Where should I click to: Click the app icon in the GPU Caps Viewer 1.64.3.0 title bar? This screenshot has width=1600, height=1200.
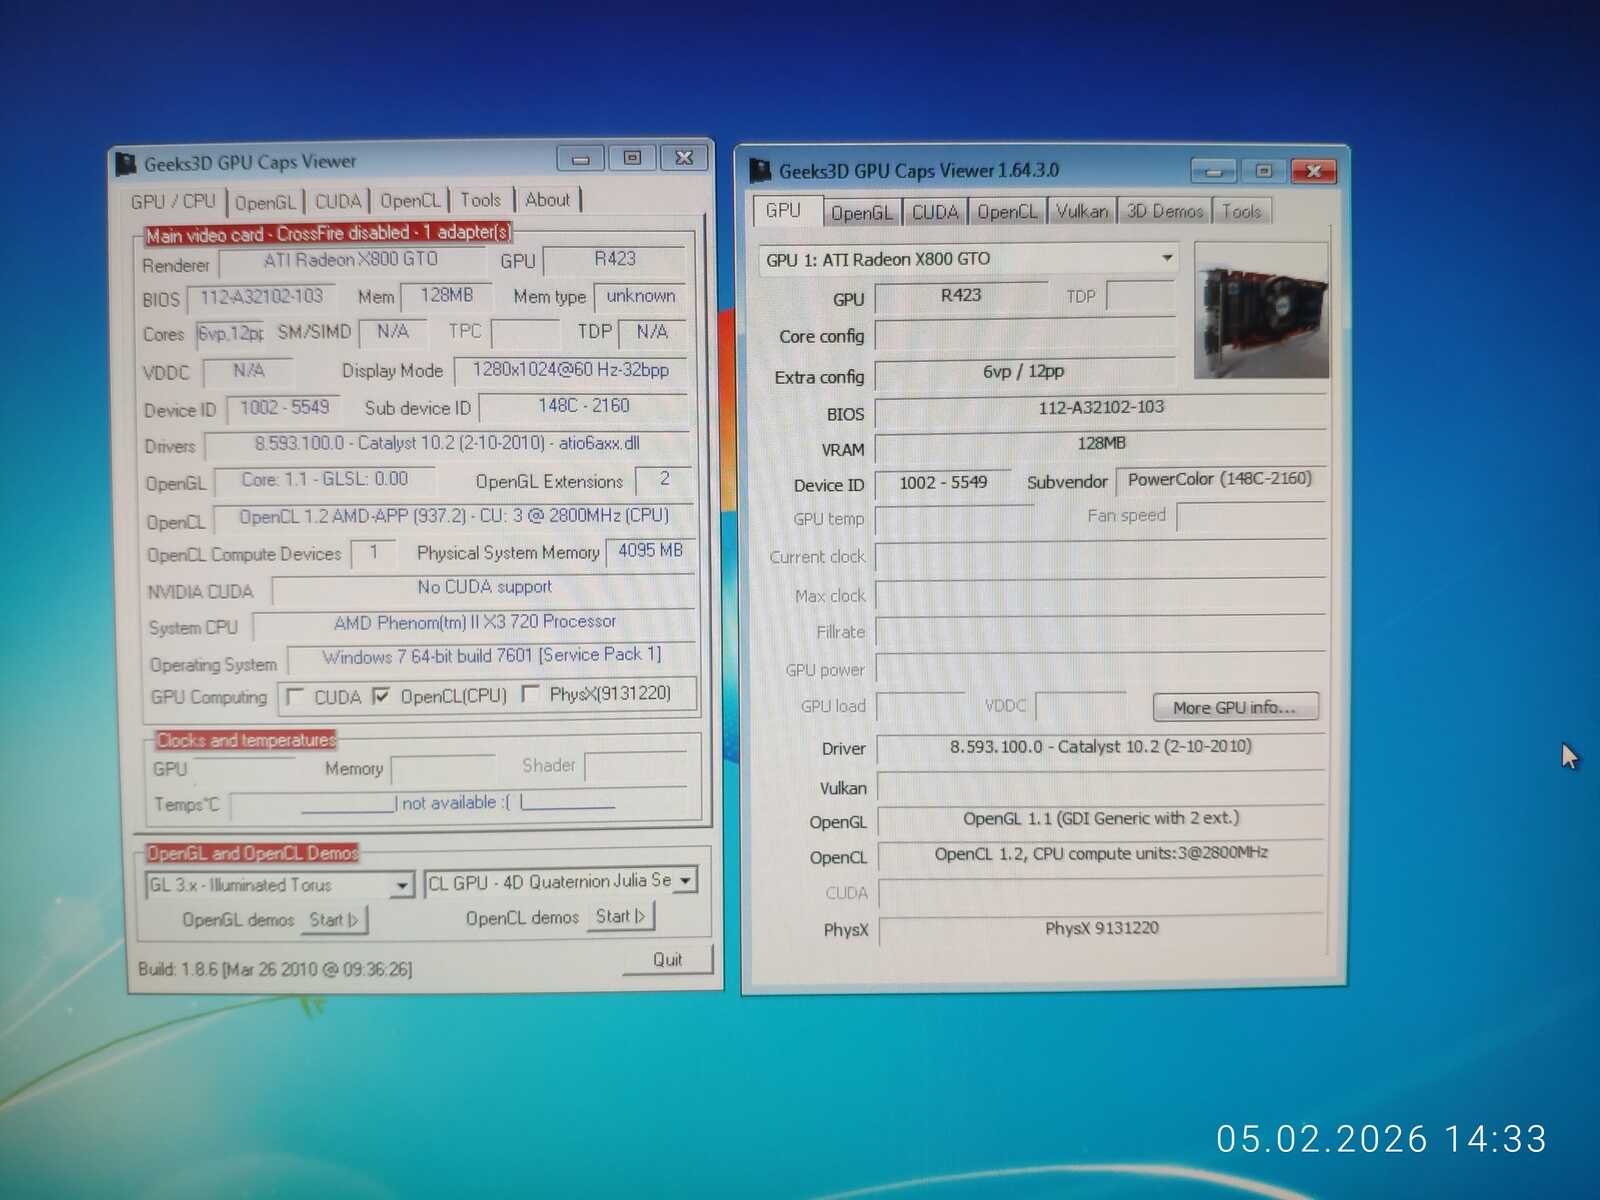(760, 171)
